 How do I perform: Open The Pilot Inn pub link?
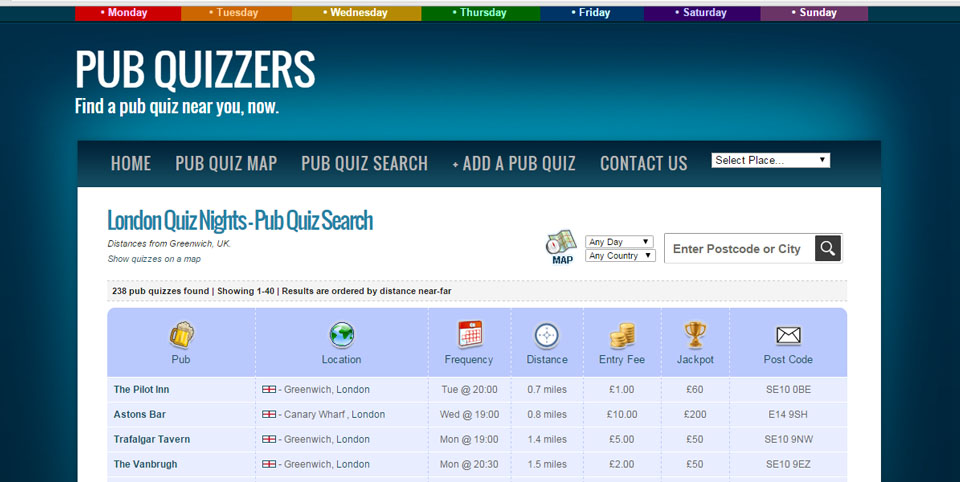coord(141,390)
